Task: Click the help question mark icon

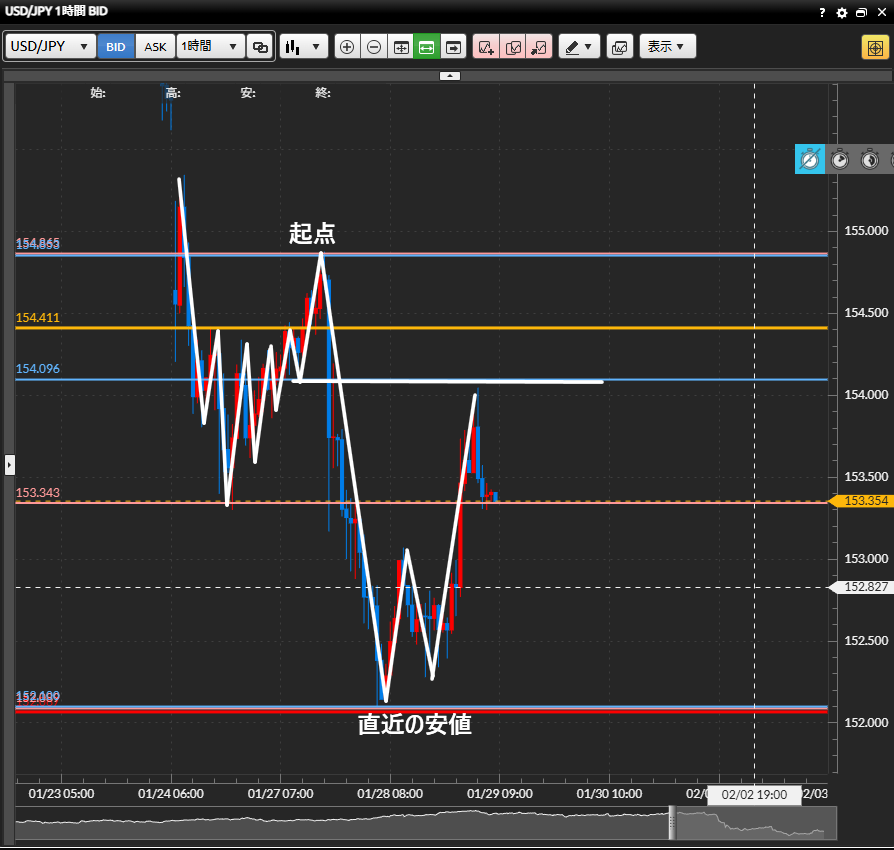Action: coord(822,12)
